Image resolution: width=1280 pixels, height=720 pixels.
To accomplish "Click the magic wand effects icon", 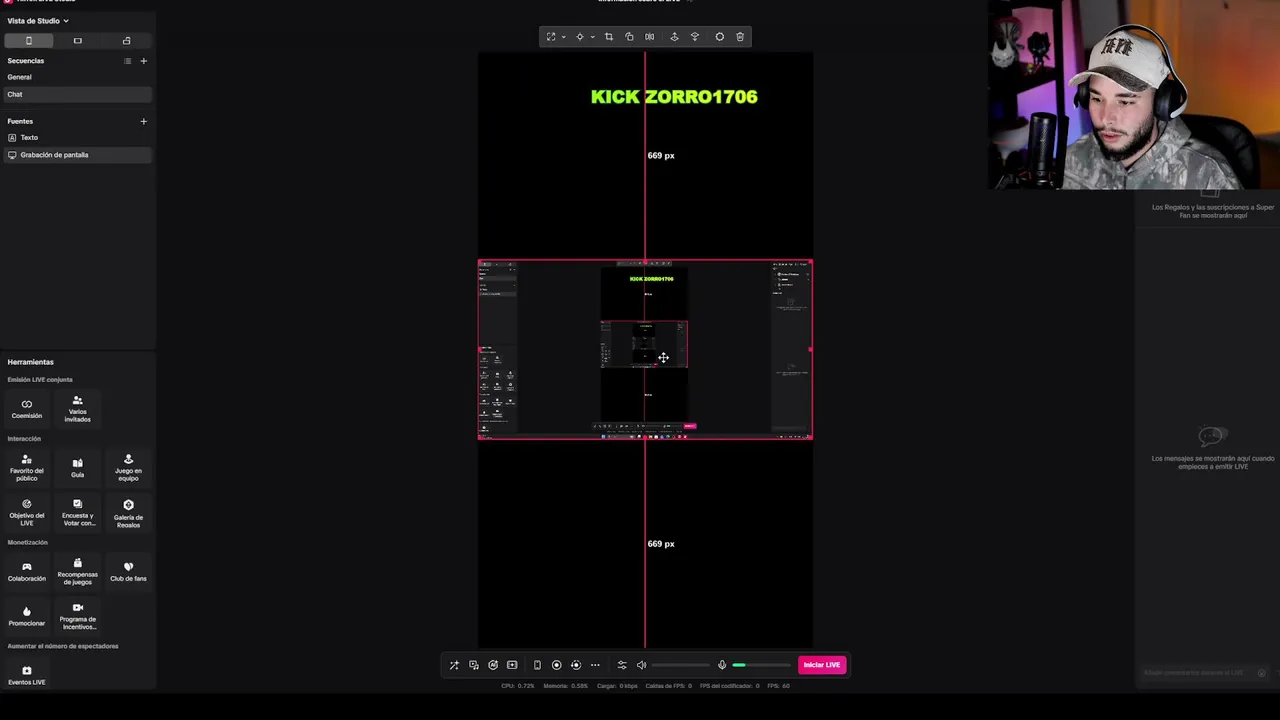I will tap(454, 665).
